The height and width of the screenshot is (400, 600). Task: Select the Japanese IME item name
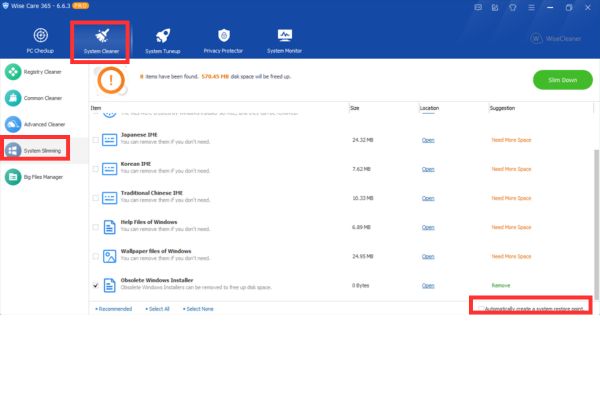[x=139, y=135]
